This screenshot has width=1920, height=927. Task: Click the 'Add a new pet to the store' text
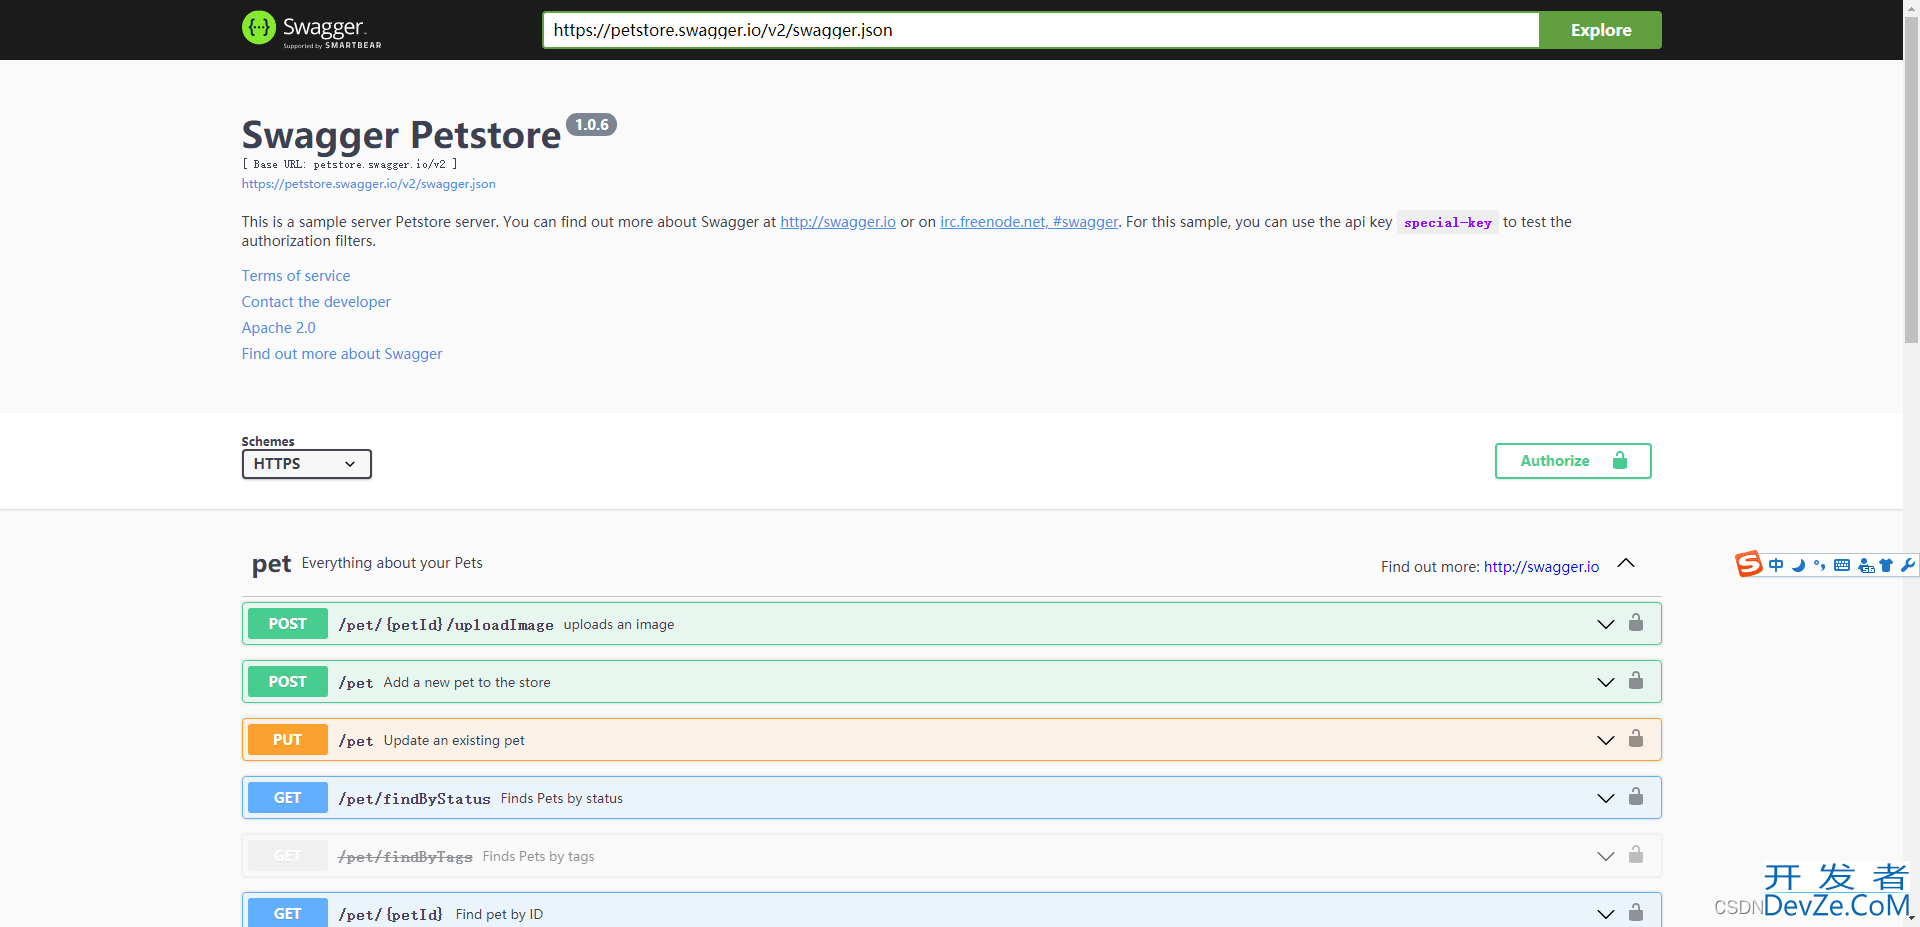(x=467, y=682)
